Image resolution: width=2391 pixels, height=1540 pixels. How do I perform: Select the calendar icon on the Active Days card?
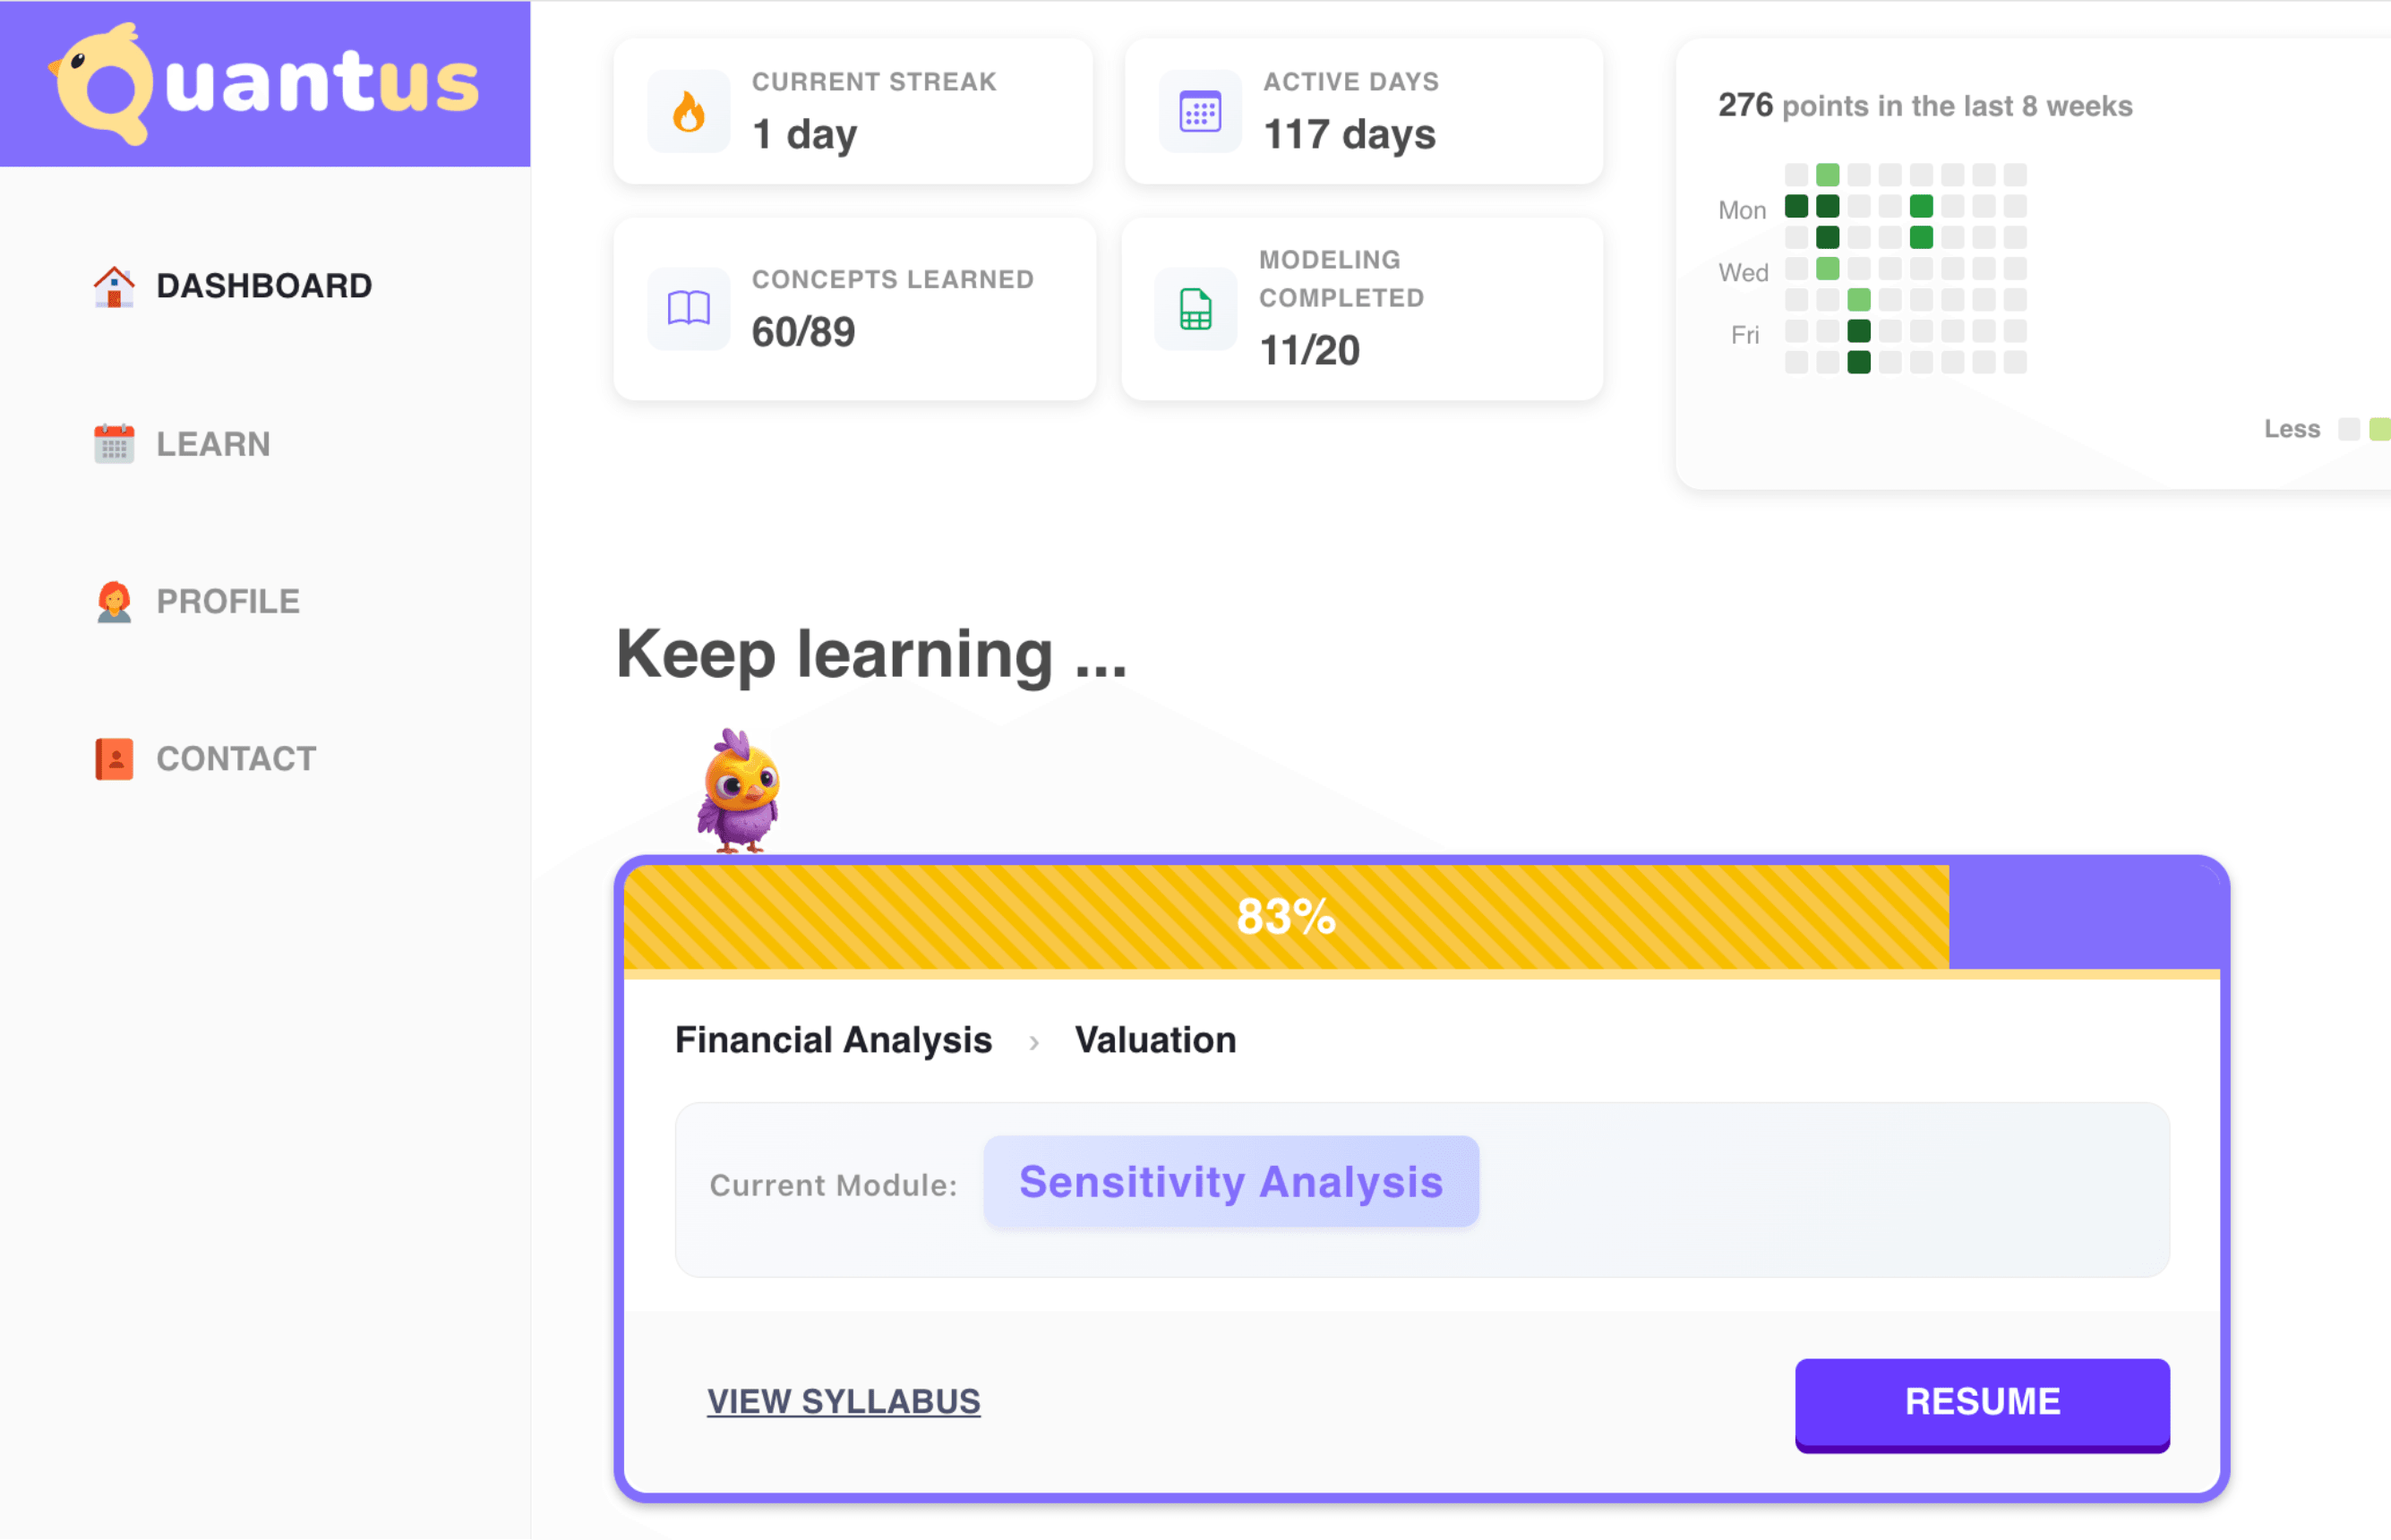pos(1197,112)
